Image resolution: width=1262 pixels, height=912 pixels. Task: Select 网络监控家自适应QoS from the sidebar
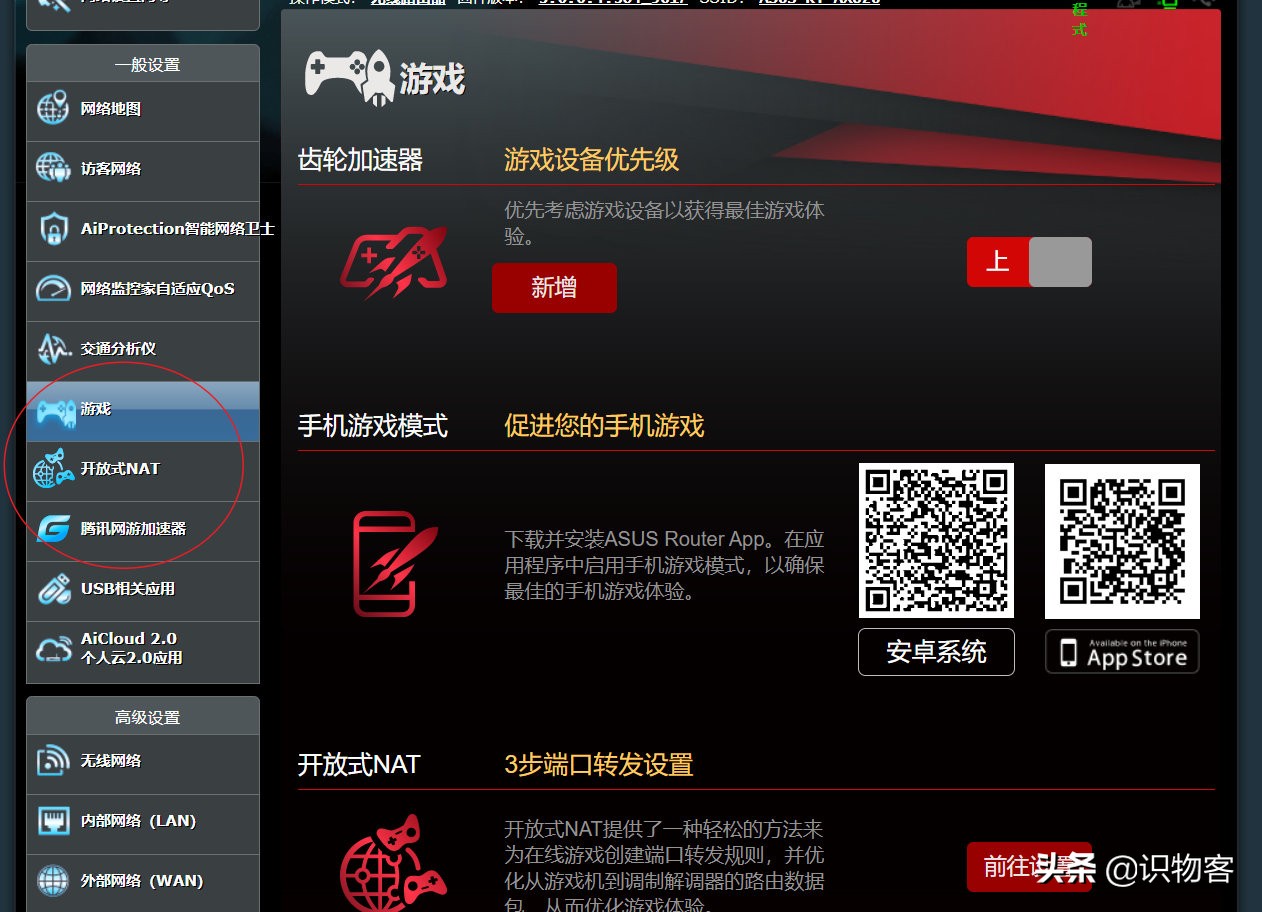(x=143, y=290)
